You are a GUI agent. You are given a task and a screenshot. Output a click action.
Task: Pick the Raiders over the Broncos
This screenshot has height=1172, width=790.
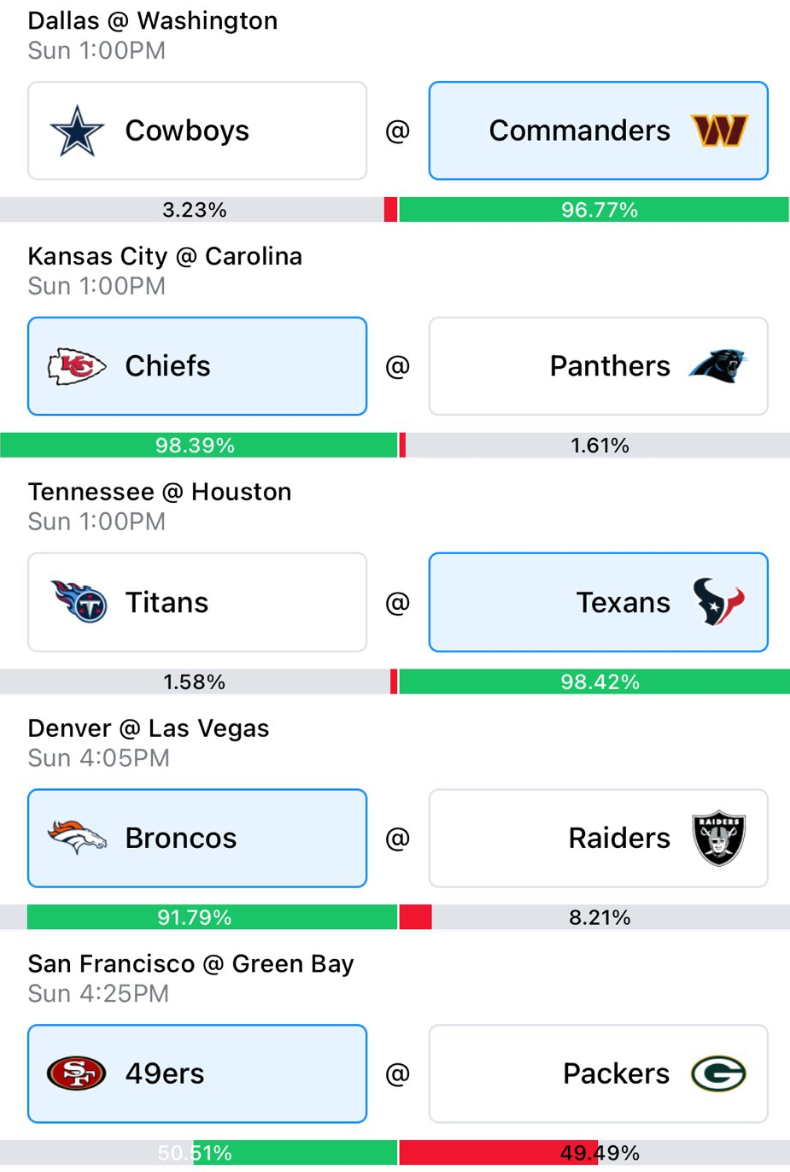pyautogui.click(x=598, y=838)
